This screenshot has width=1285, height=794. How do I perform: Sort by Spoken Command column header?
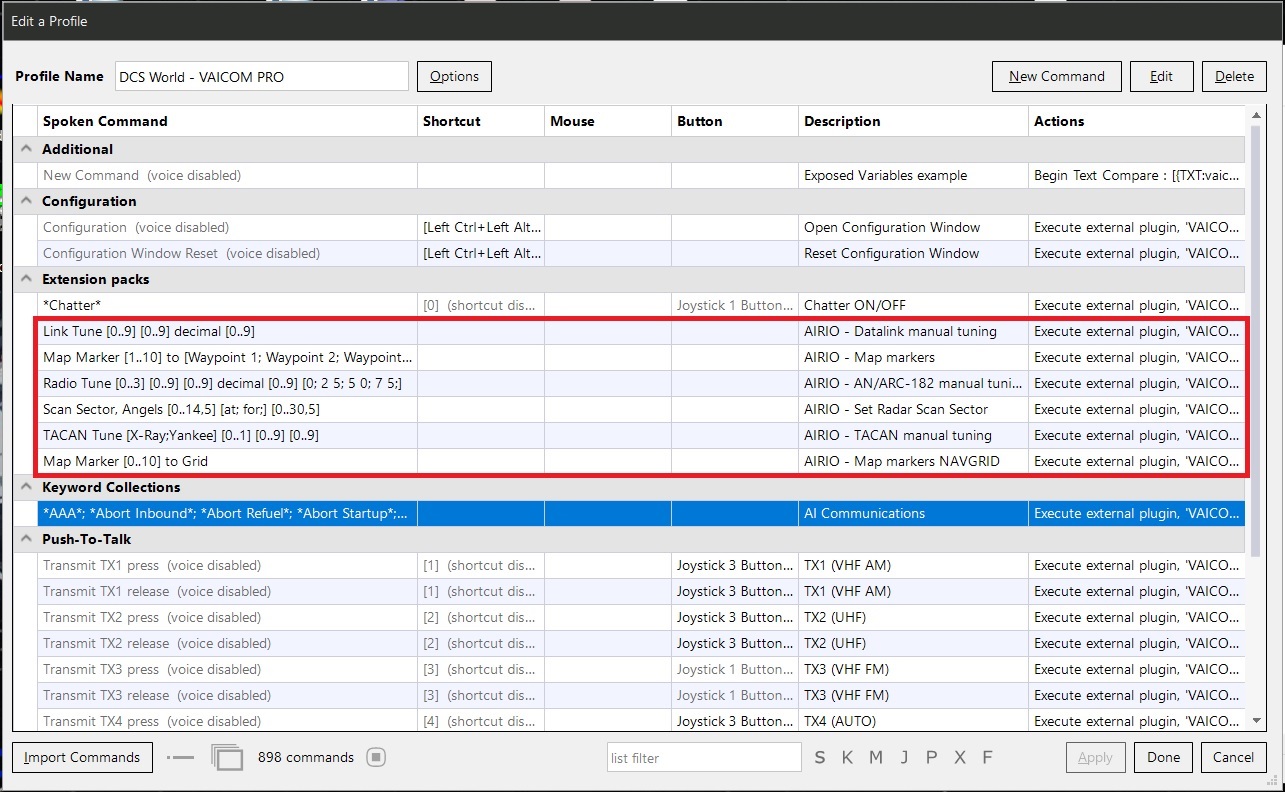point(227,121)
